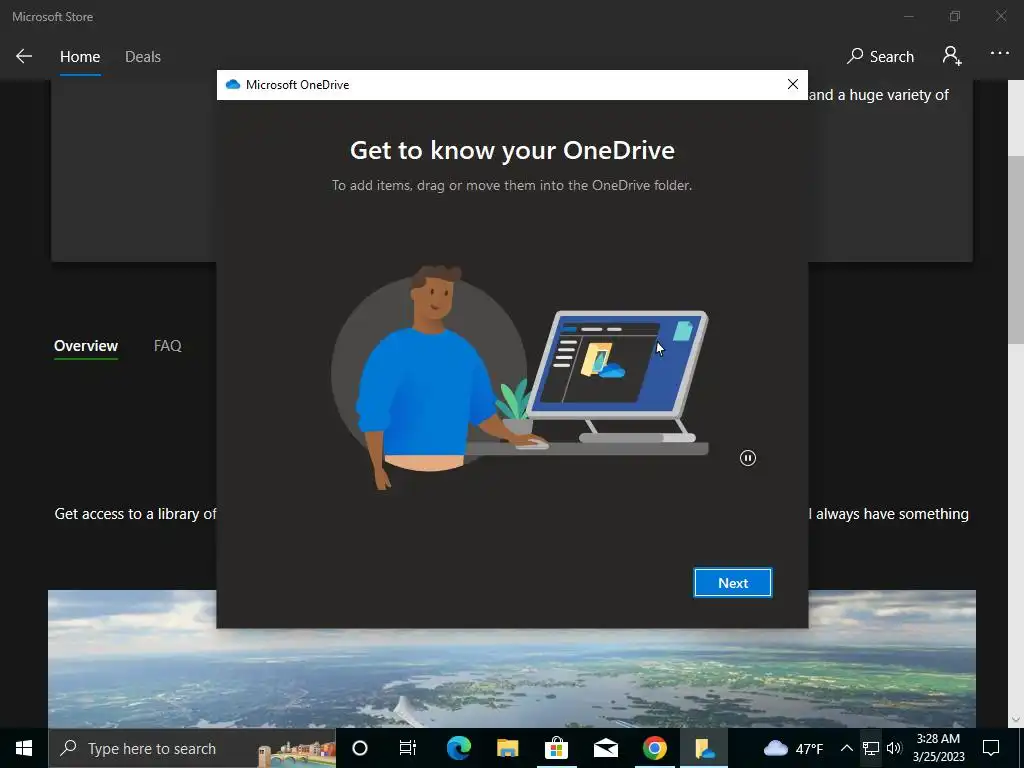1024x768 pixels.
Task: Open the weather widget showing 47°F
Action: [793, 748]
